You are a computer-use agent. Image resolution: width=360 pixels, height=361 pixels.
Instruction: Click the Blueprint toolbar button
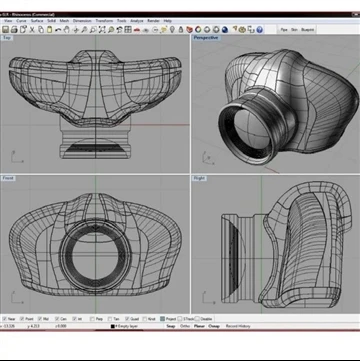[307, 30]
